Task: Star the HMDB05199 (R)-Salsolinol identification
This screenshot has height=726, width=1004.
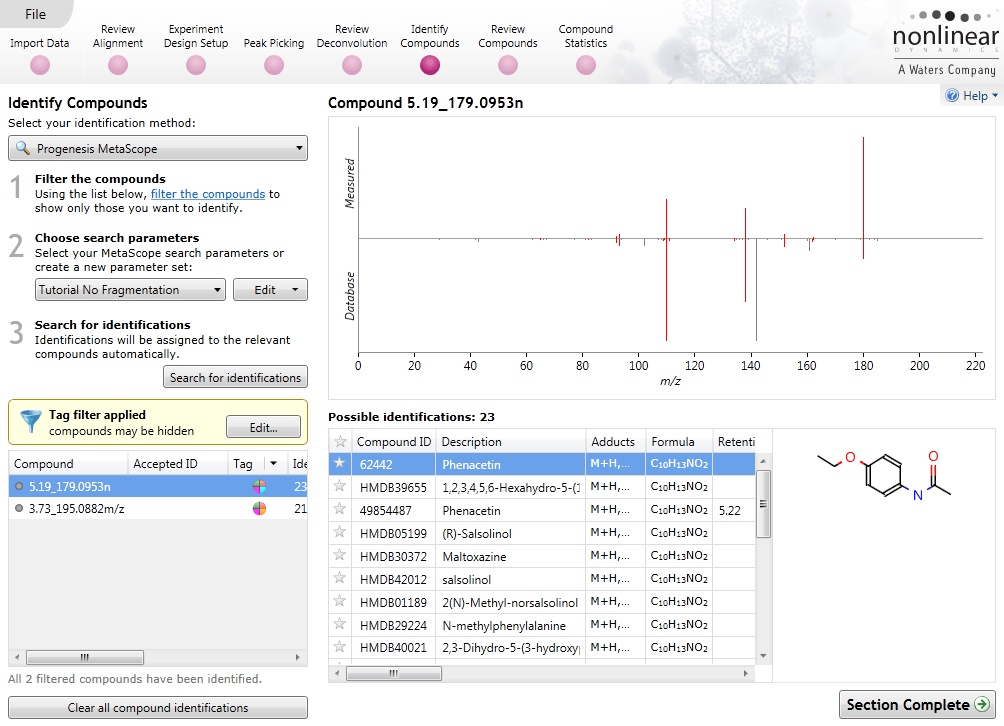Action: [340, 533]
